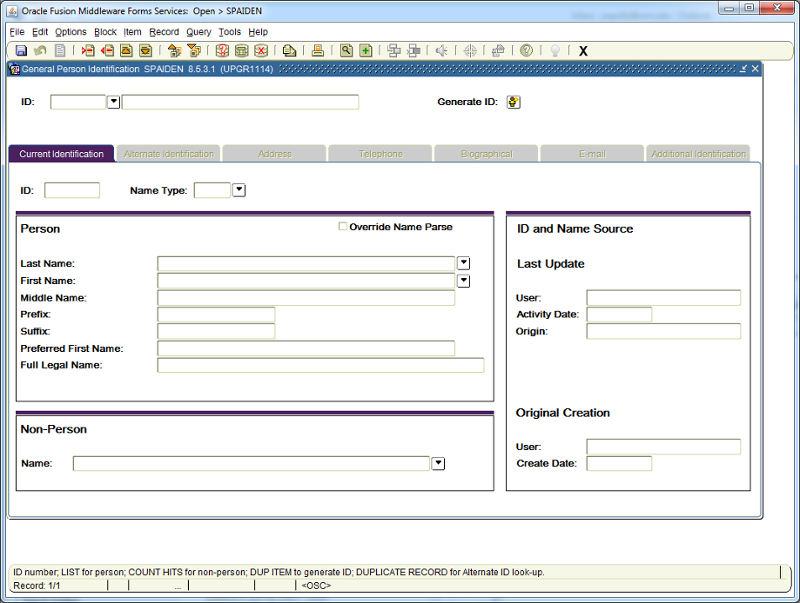
Task: Click the green plus add-document icon
Action: click(366, 51)
